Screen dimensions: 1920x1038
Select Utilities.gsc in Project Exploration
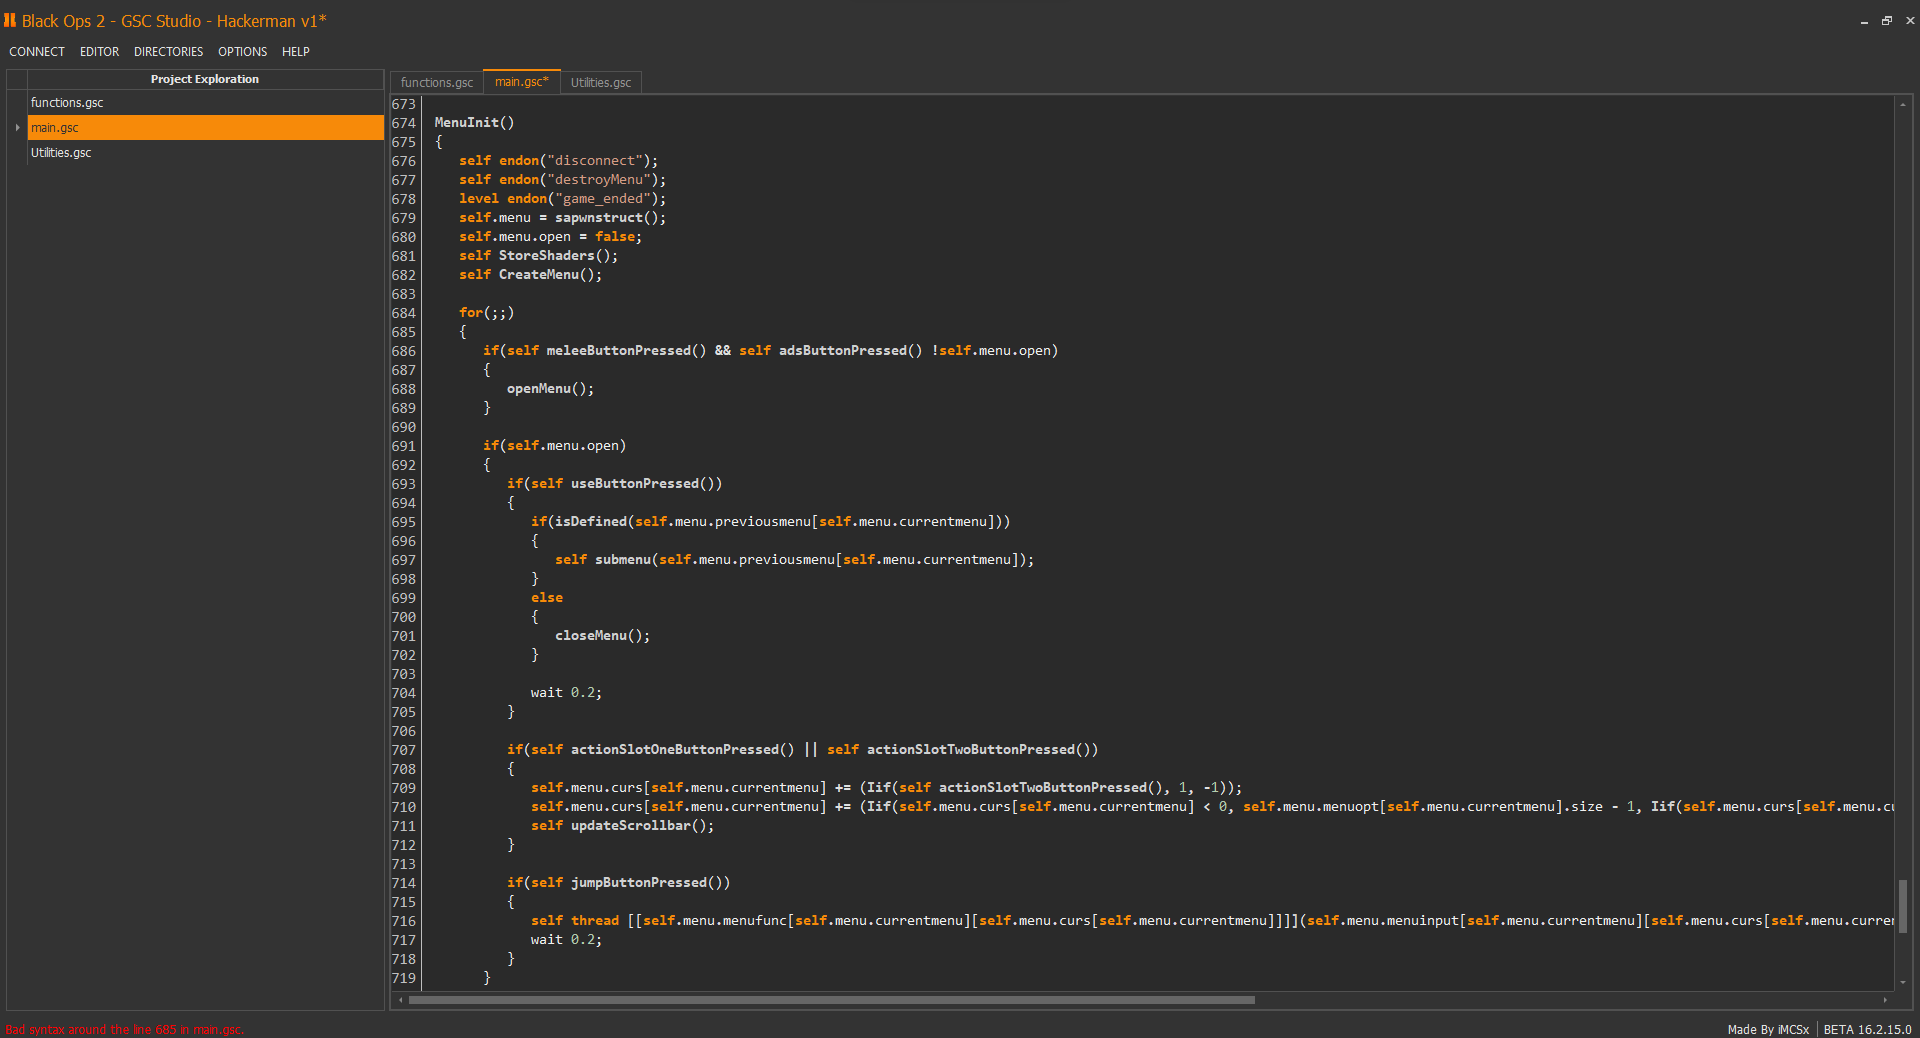61,153
